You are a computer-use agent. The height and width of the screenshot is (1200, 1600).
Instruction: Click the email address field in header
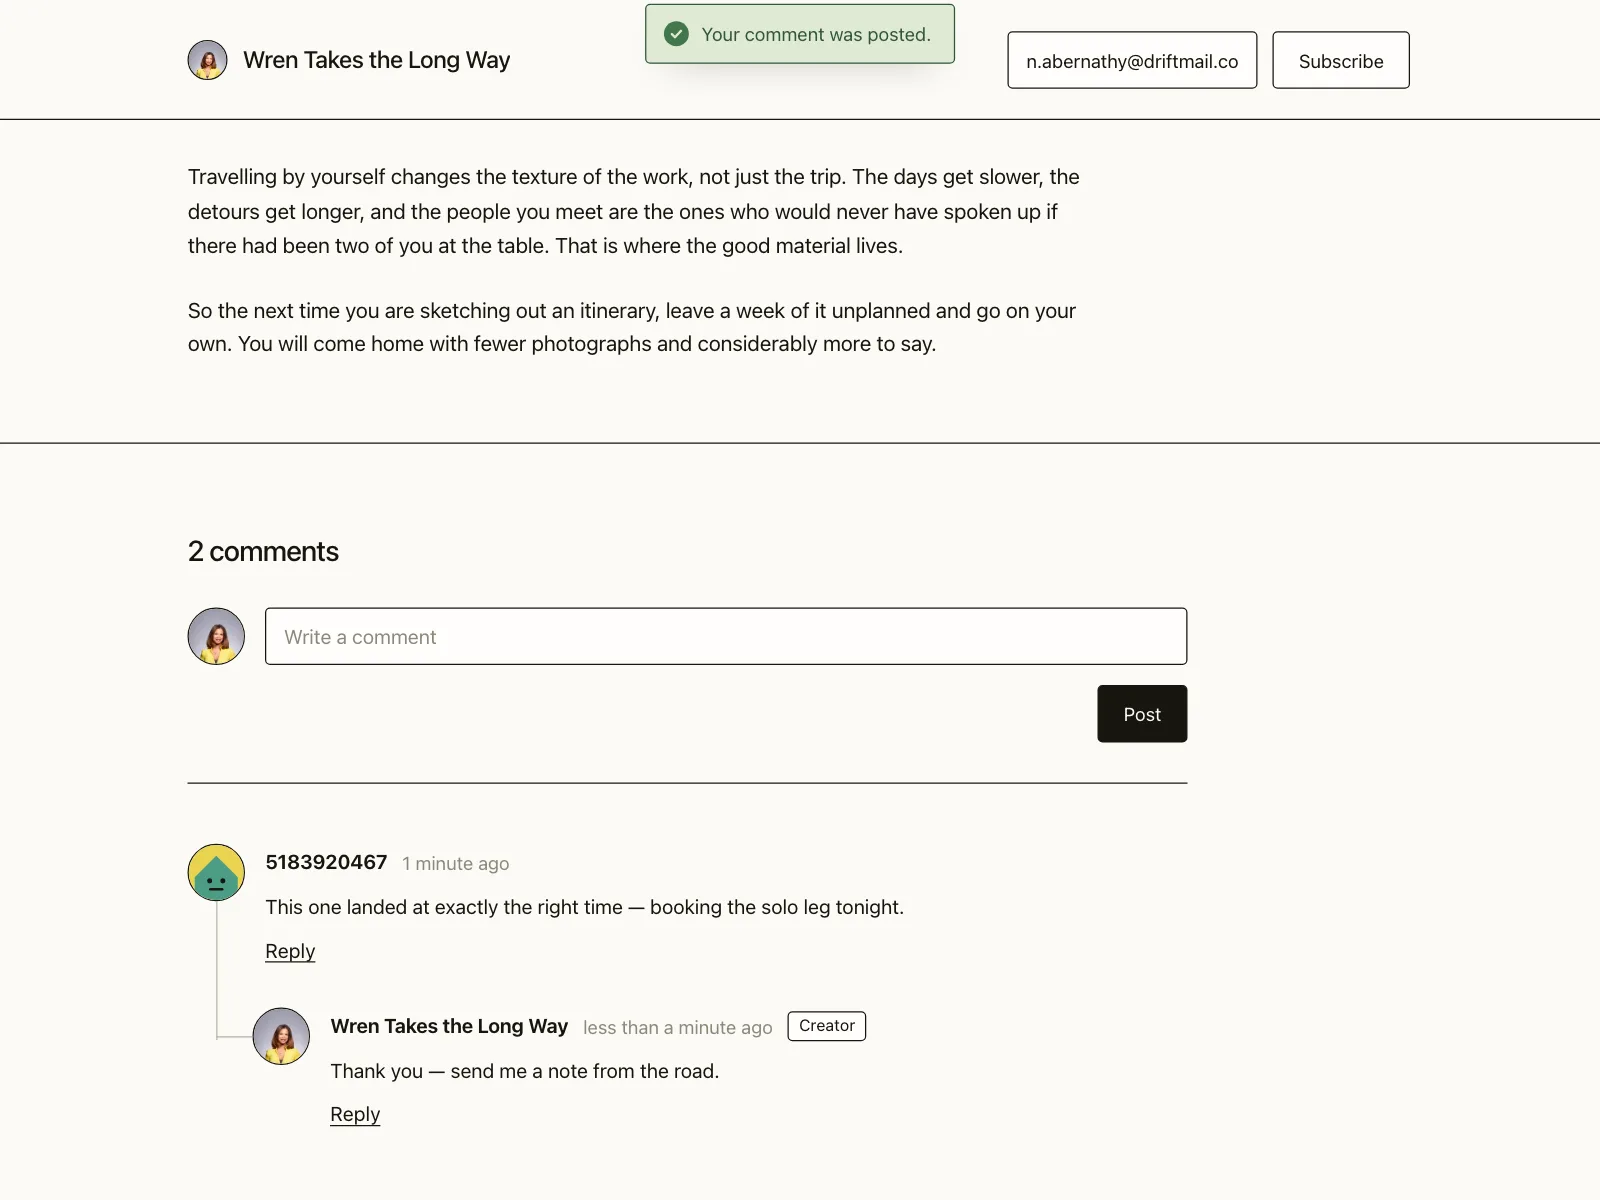pyautogui.click(x=1132, y=60)
